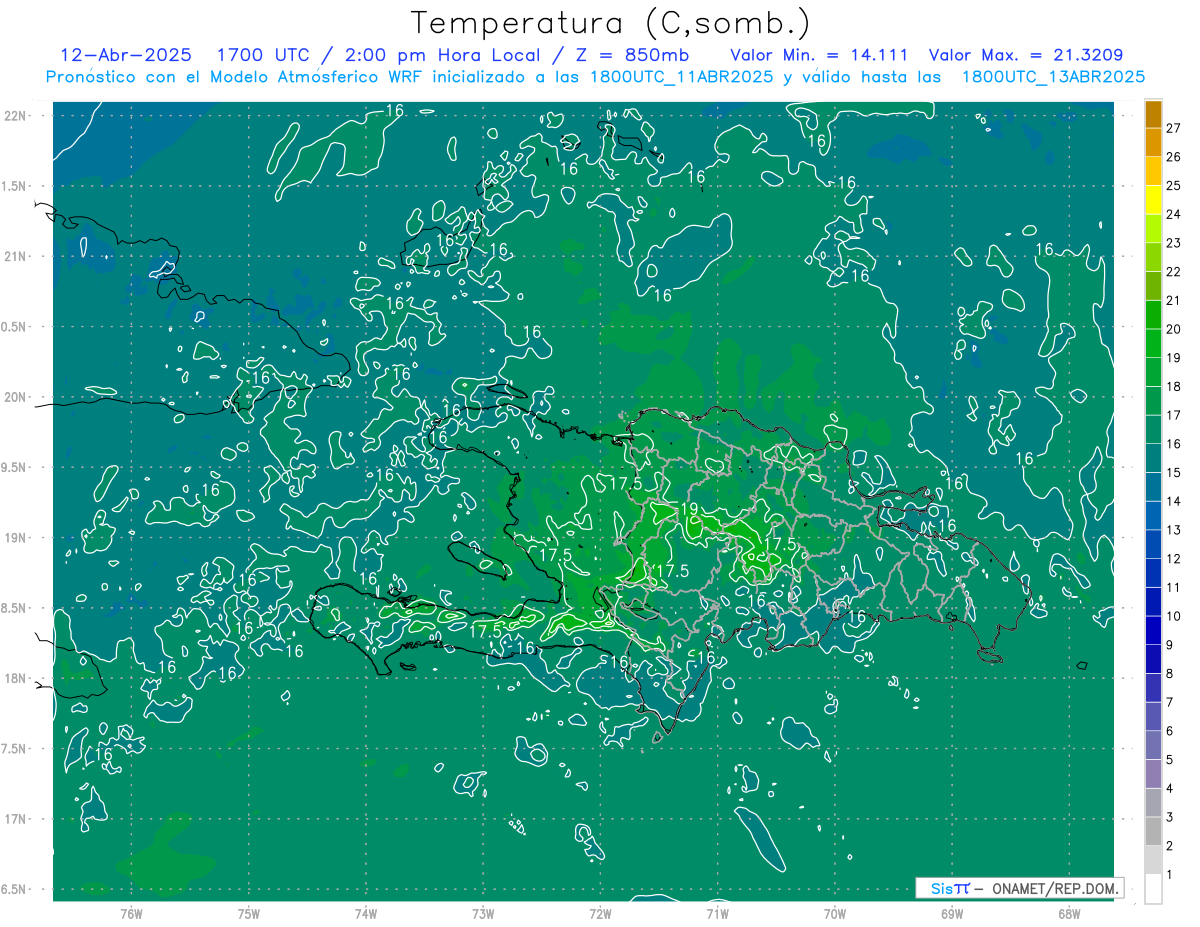Viewport: 1200px width, 927px height.
Task: Click the colorbar label "27"
Action: (1174, 127)
